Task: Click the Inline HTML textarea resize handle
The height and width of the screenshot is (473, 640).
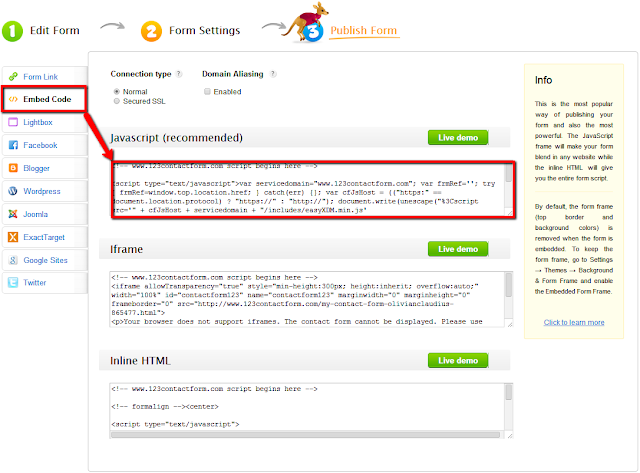Action: pos(510,436)
